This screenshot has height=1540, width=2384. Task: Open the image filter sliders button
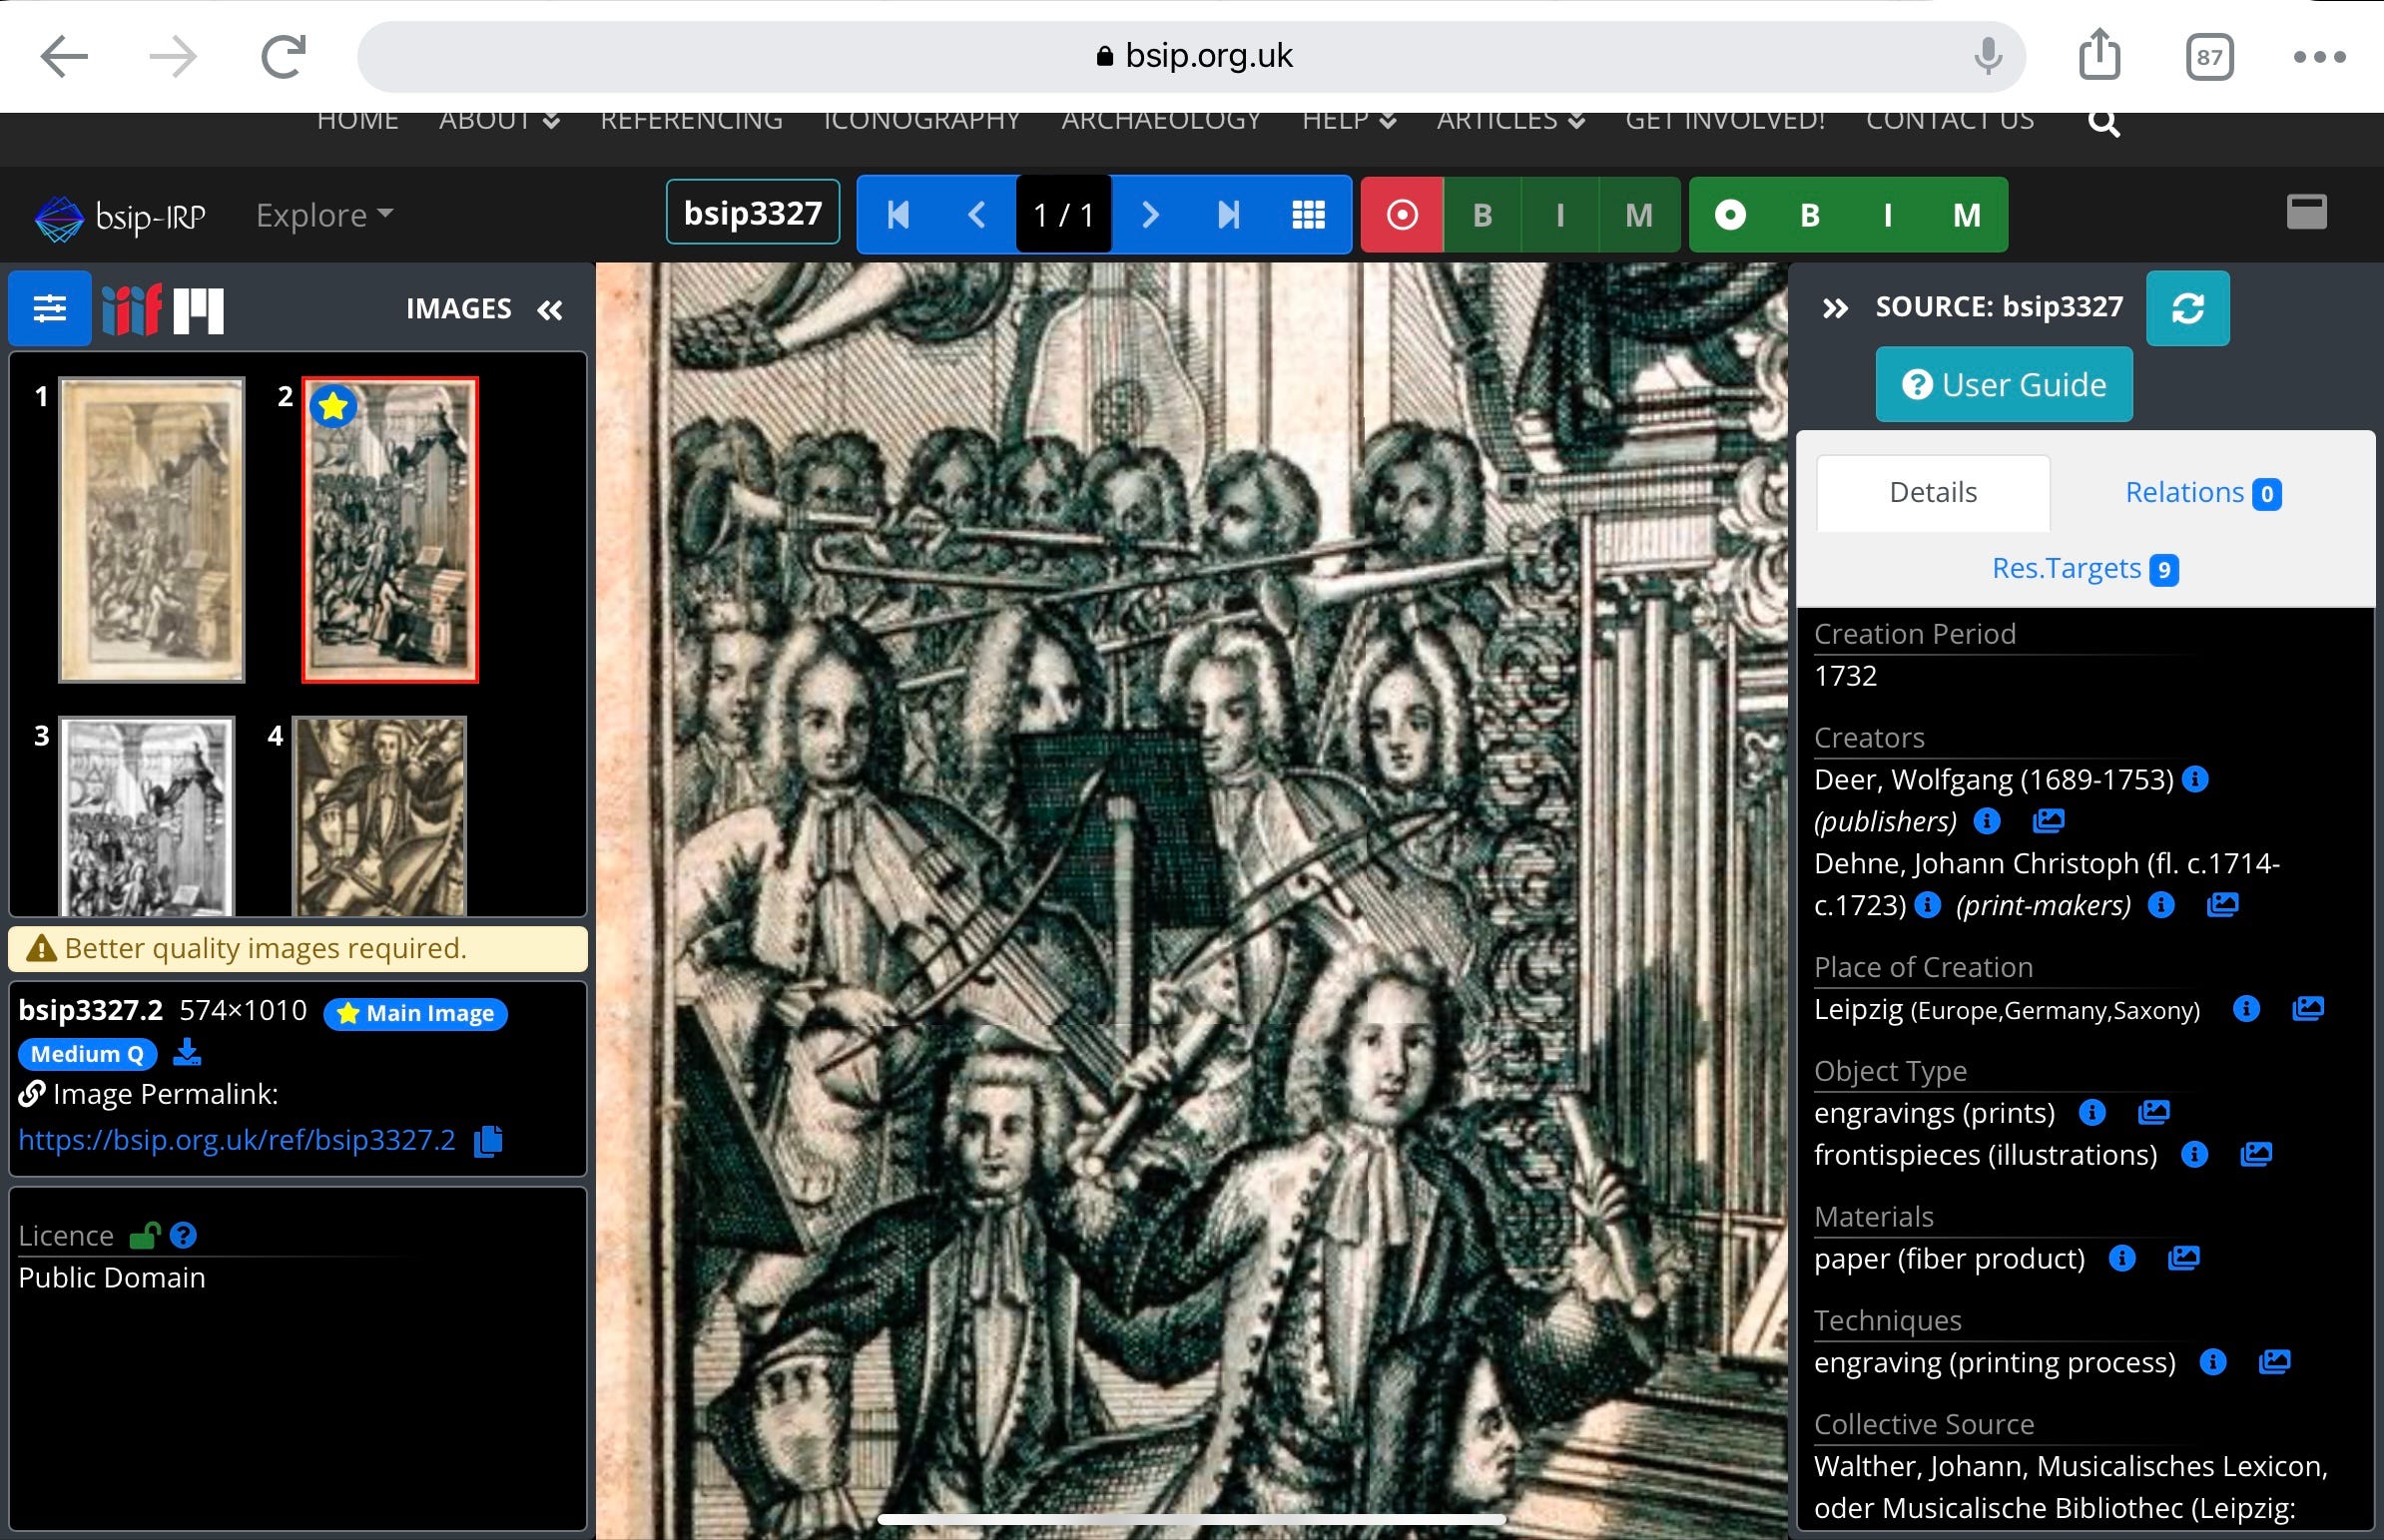(50, 308)
